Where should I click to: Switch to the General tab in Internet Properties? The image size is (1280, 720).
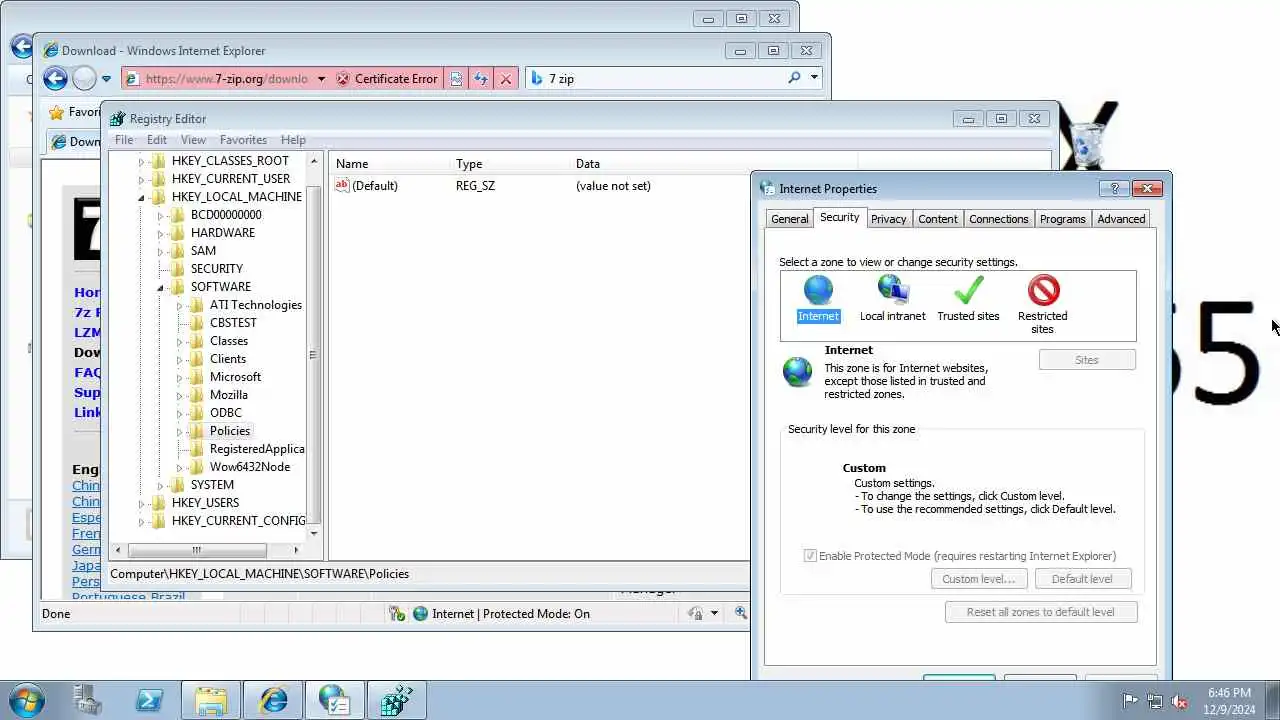pyautogui.click(x=789, y=219)
